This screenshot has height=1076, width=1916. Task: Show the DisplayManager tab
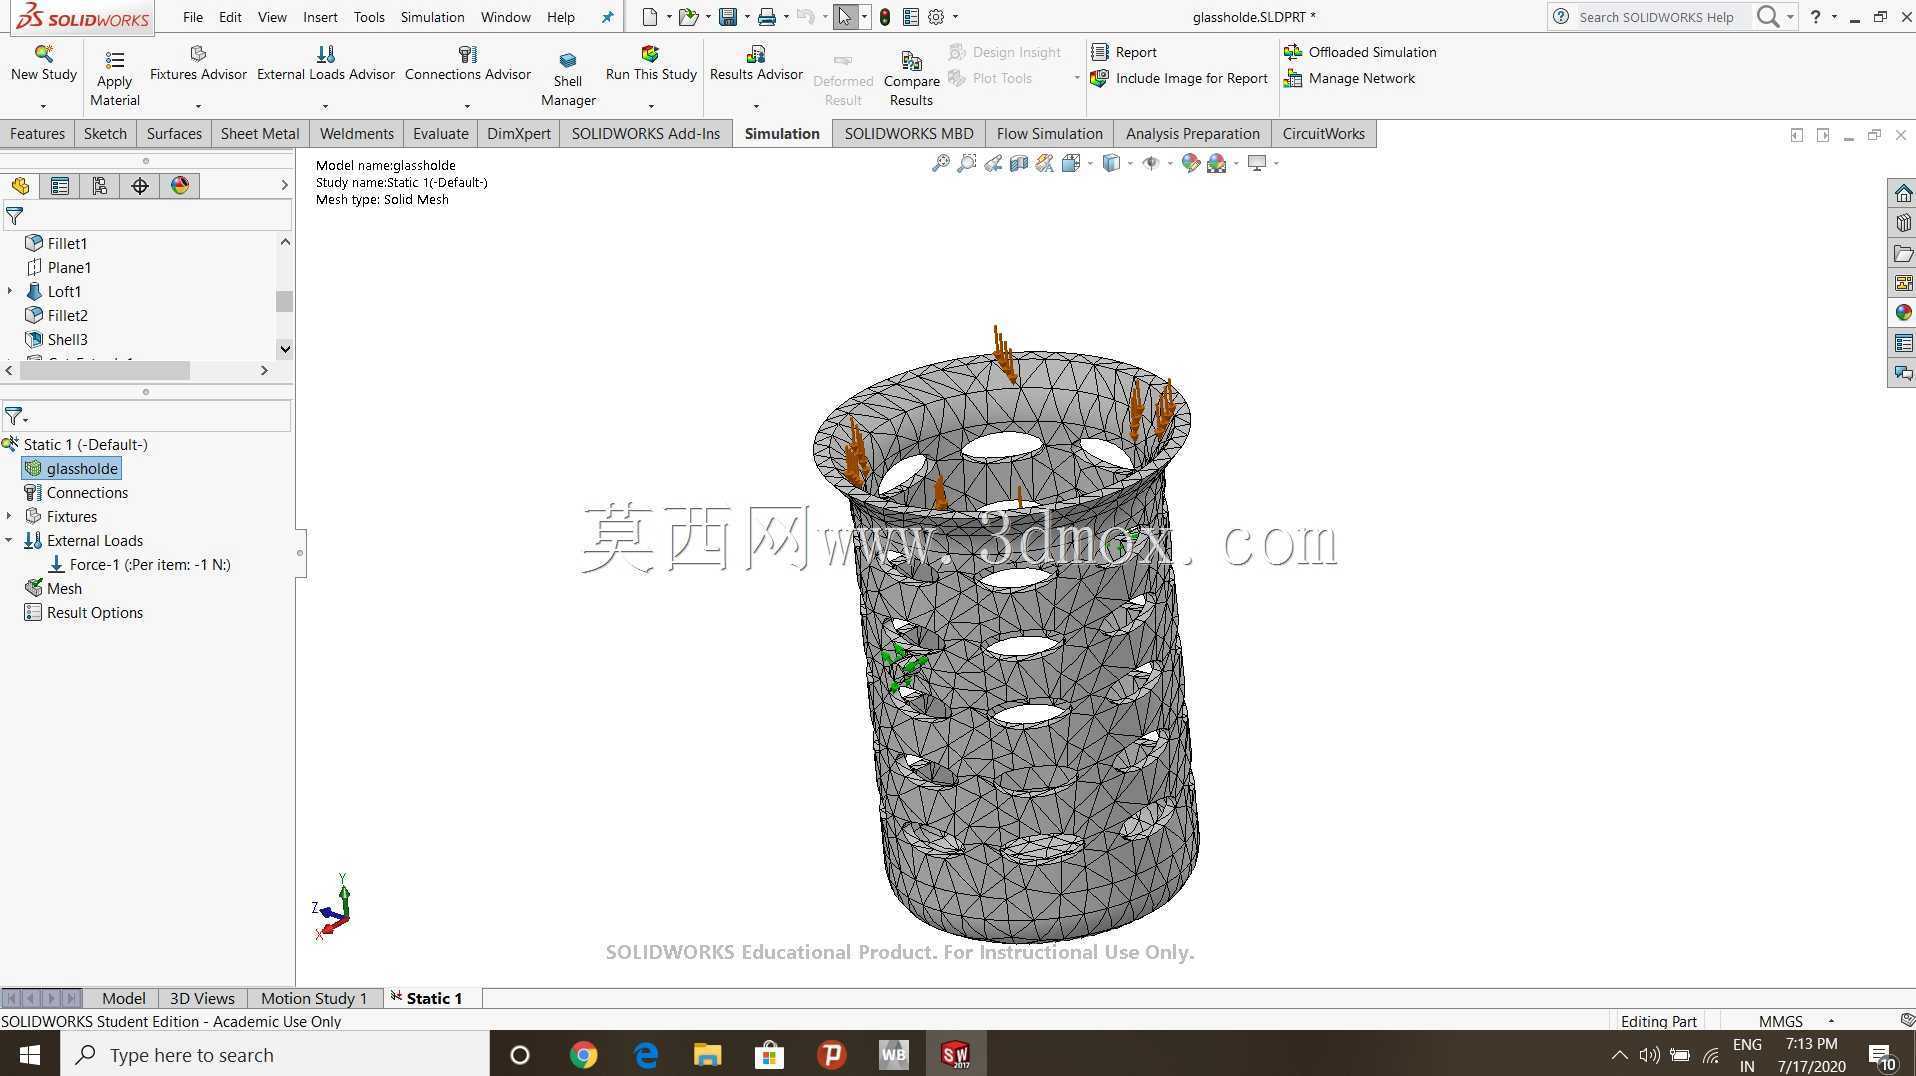click(180, 186)
